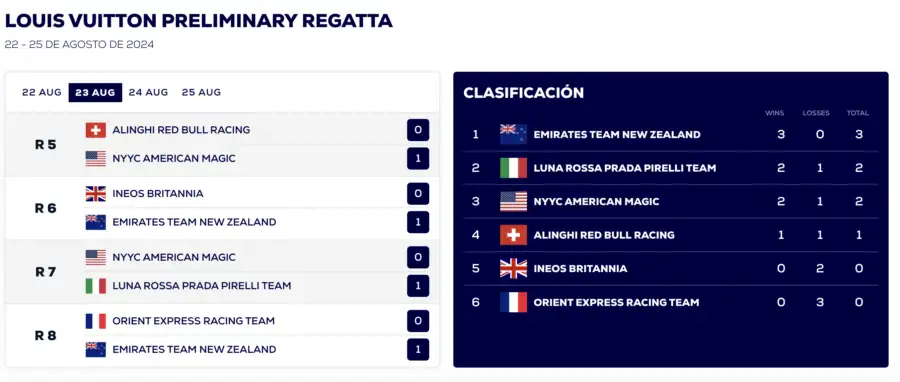Switch to the 22 AUG tab
The width and height of the screenshot is (900, 382).
pyautogui.click(x=41, y=92)
